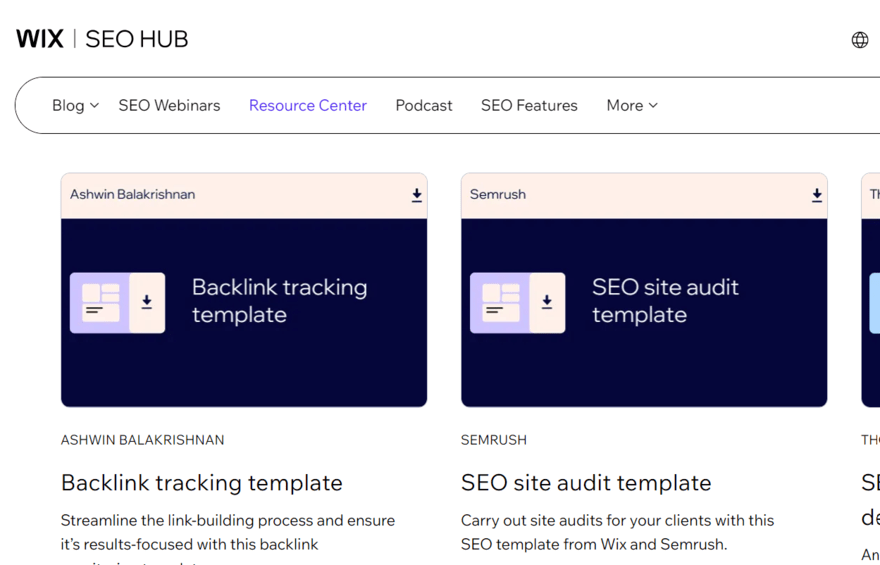Open the globe language selector
This screenshot has height=565, width=880.
click(860, 40)
